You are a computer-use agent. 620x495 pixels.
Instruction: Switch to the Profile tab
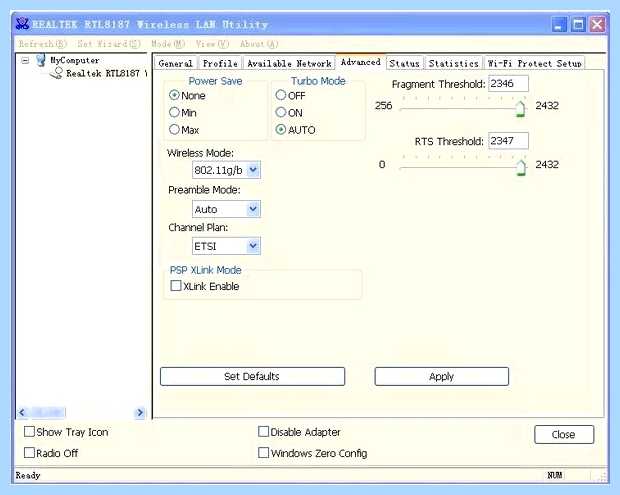[x=220, y=63]
